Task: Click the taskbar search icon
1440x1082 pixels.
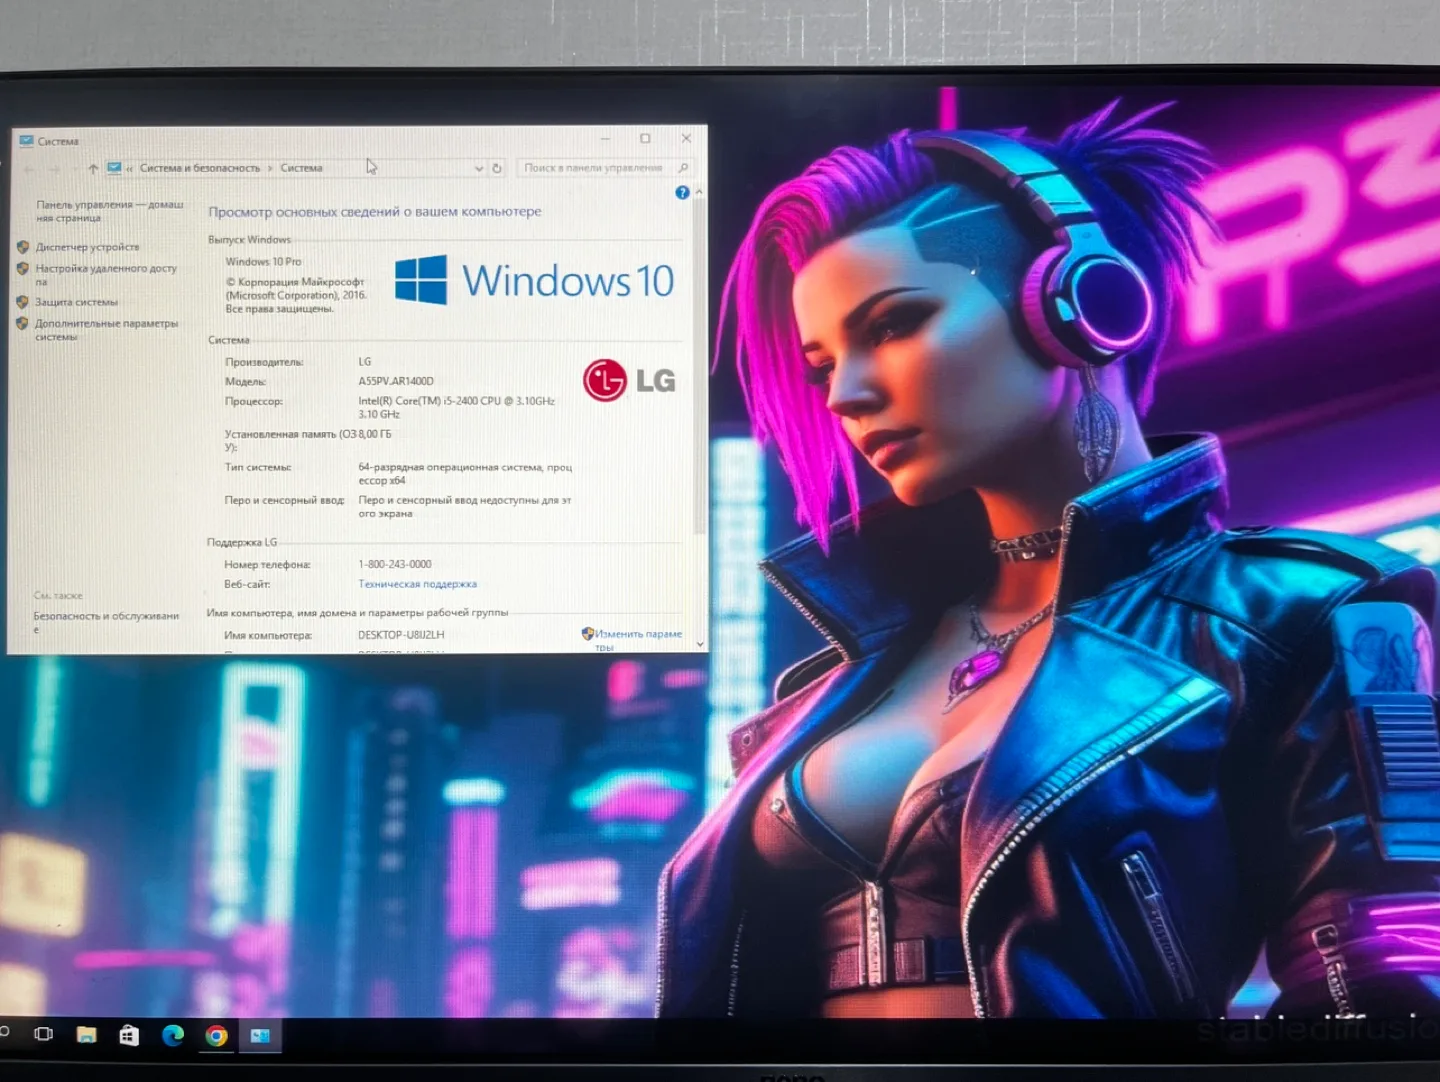Action: pyautogui.click(x=5, y=1032)
